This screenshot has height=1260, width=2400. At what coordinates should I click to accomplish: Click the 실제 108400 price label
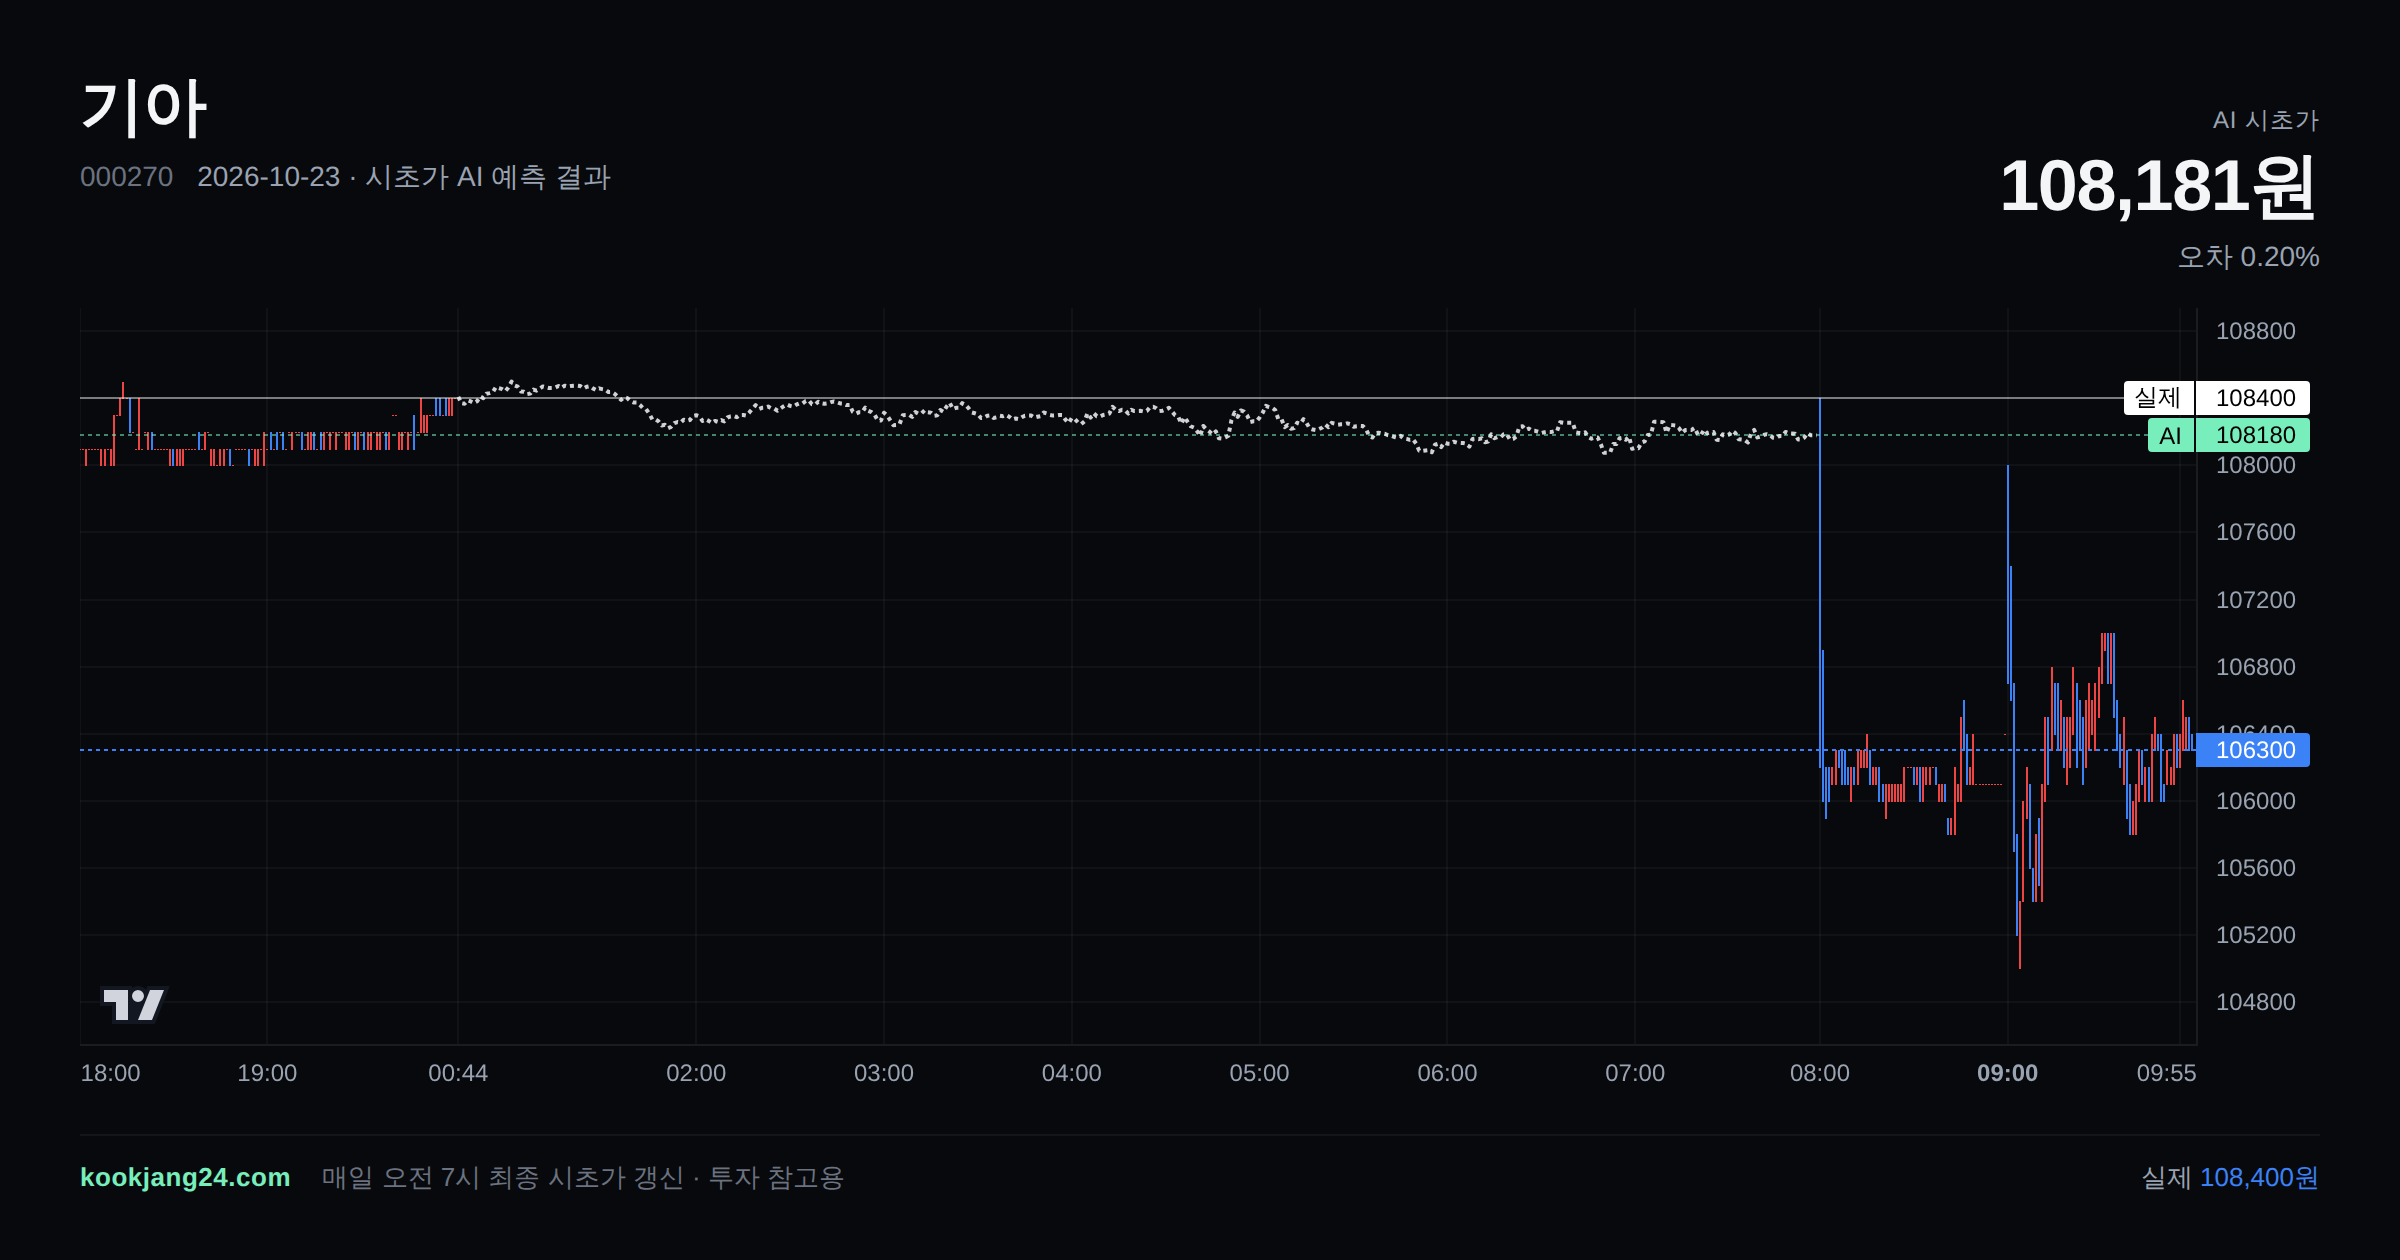tap(2216, 398)
